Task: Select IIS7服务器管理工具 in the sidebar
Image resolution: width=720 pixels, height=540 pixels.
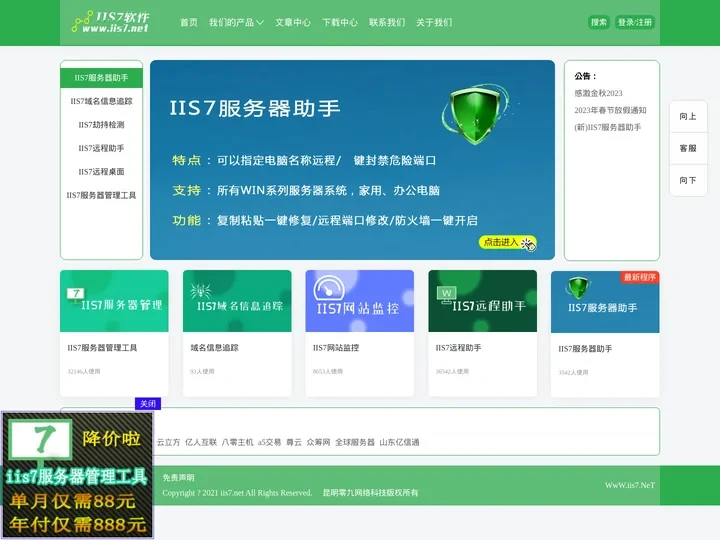Action: pos(101,195)
